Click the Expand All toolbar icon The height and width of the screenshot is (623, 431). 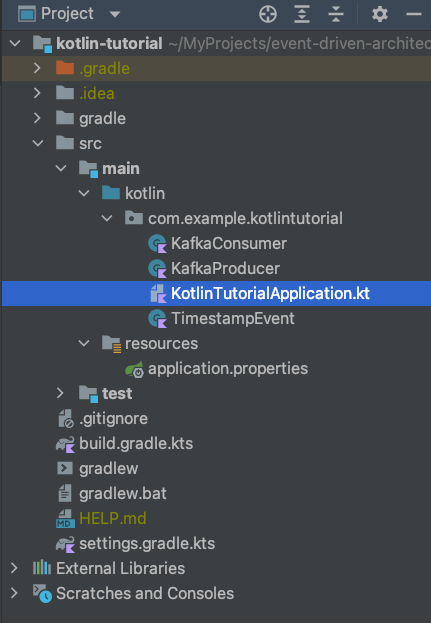coord(302,14)
